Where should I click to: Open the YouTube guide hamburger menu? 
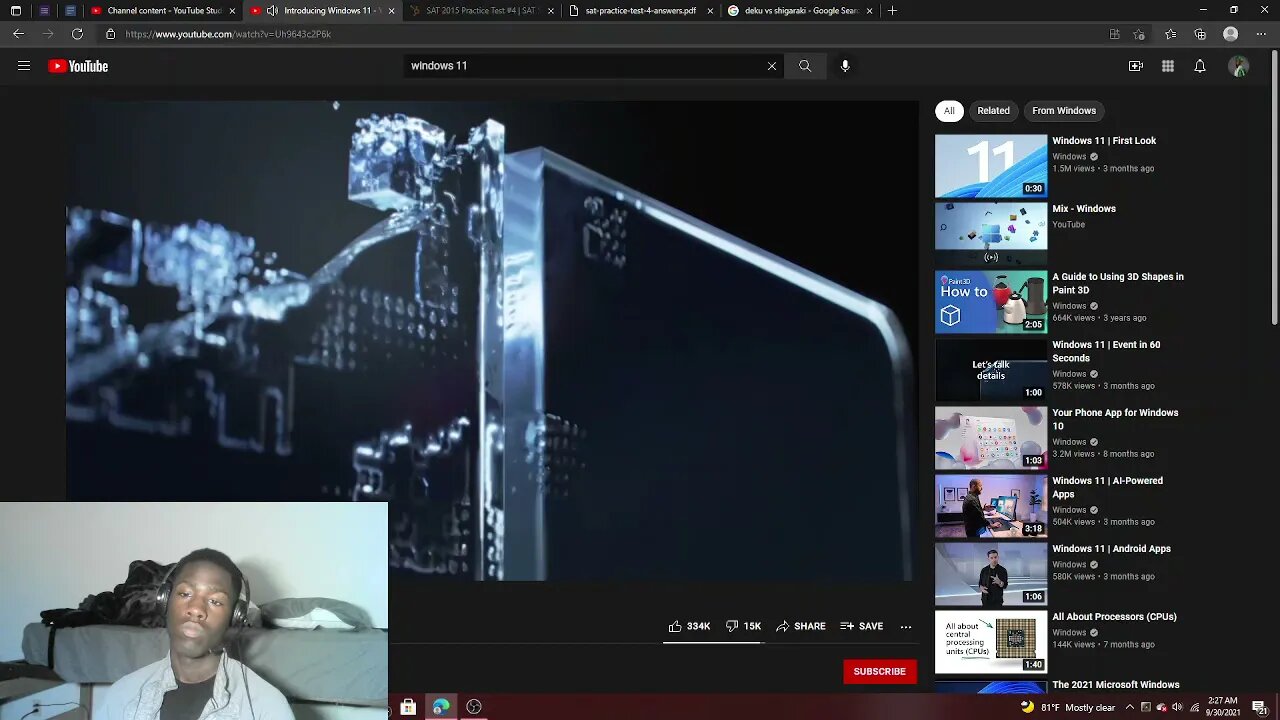click(24, 66)
